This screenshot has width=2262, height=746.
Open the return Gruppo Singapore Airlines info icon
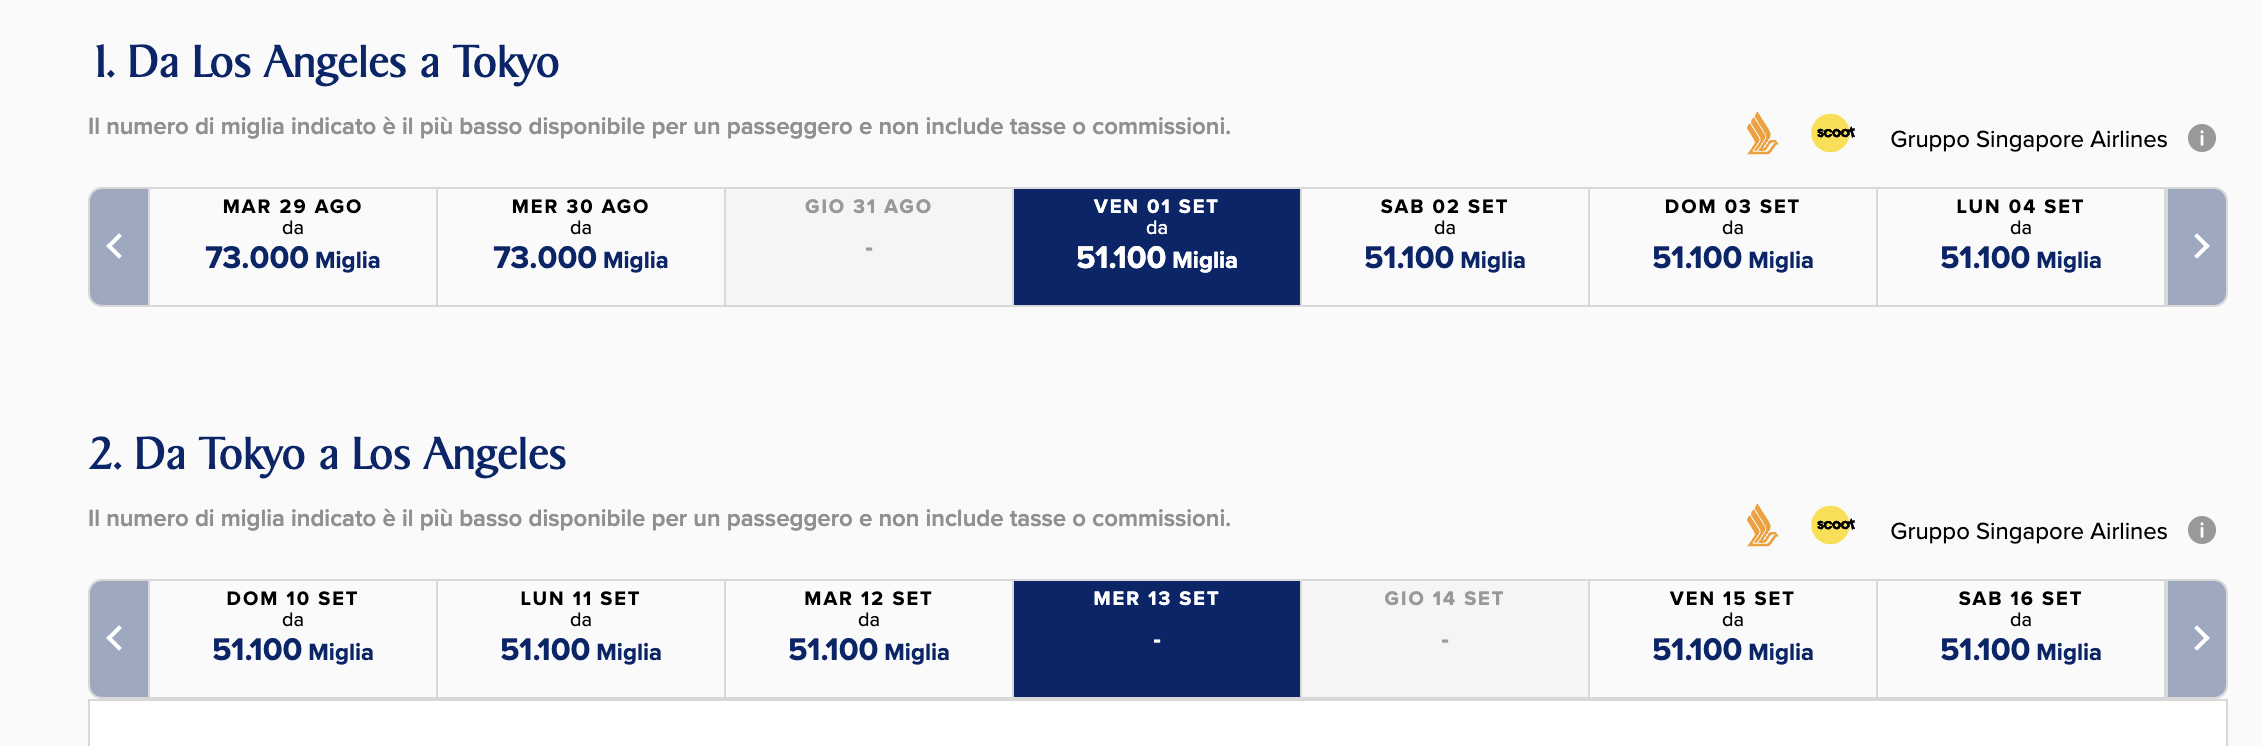click(2202, 530)
